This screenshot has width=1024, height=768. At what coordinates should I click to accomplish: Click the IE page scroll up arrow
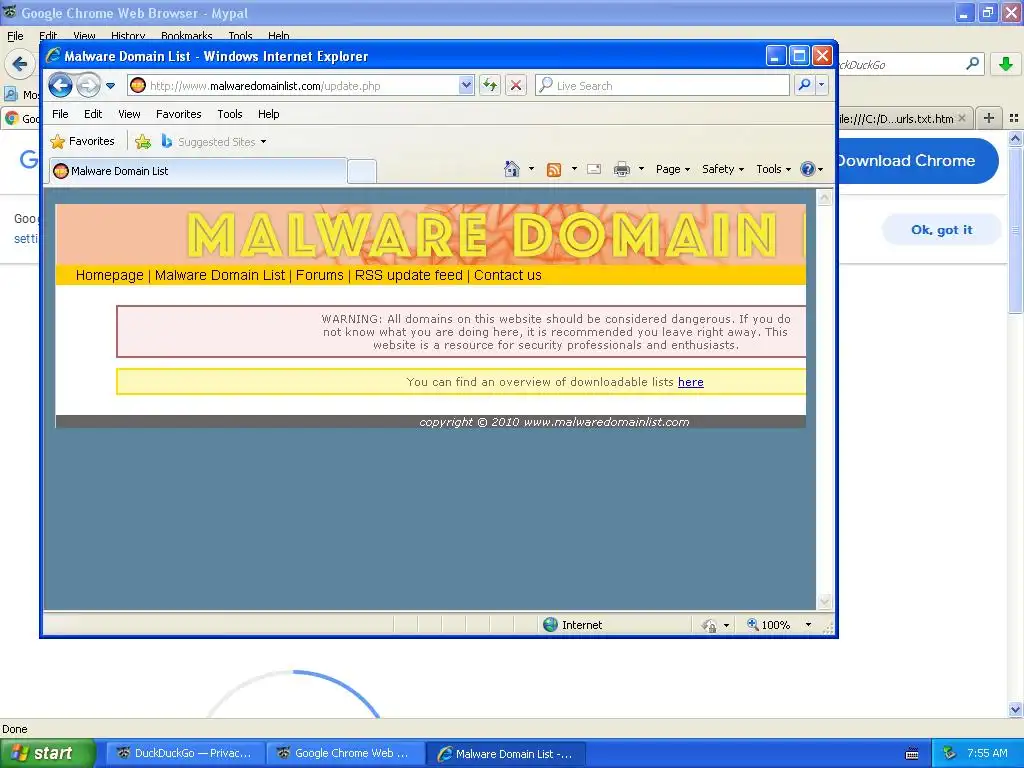[824, 198]
